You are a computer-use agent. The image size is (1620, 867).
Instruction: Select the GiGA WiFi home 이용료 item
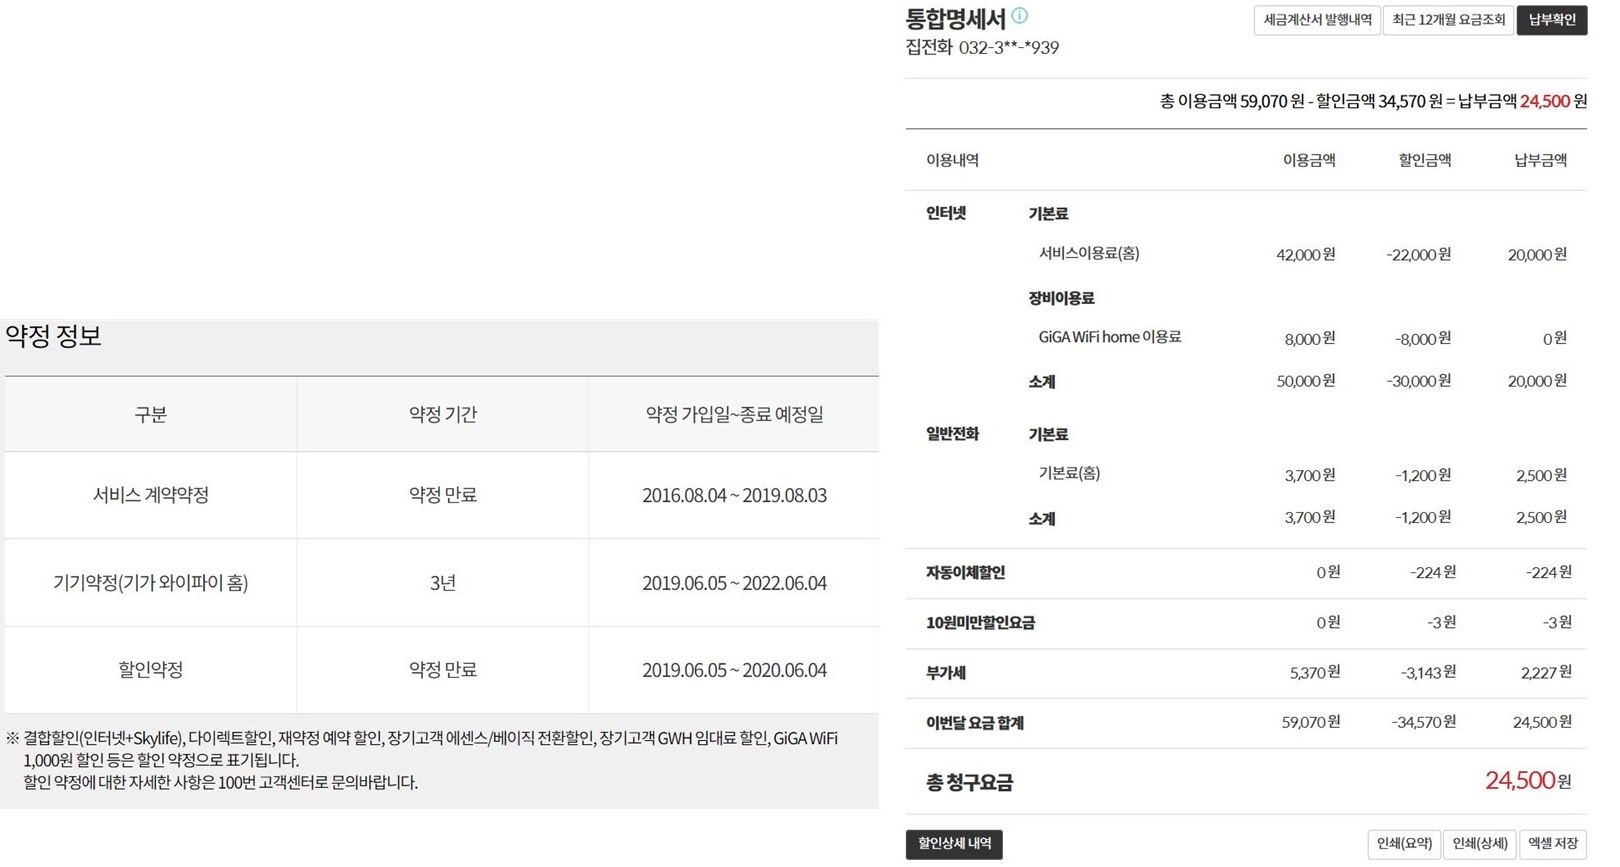pyautogui.click(x=1110, y=338)
